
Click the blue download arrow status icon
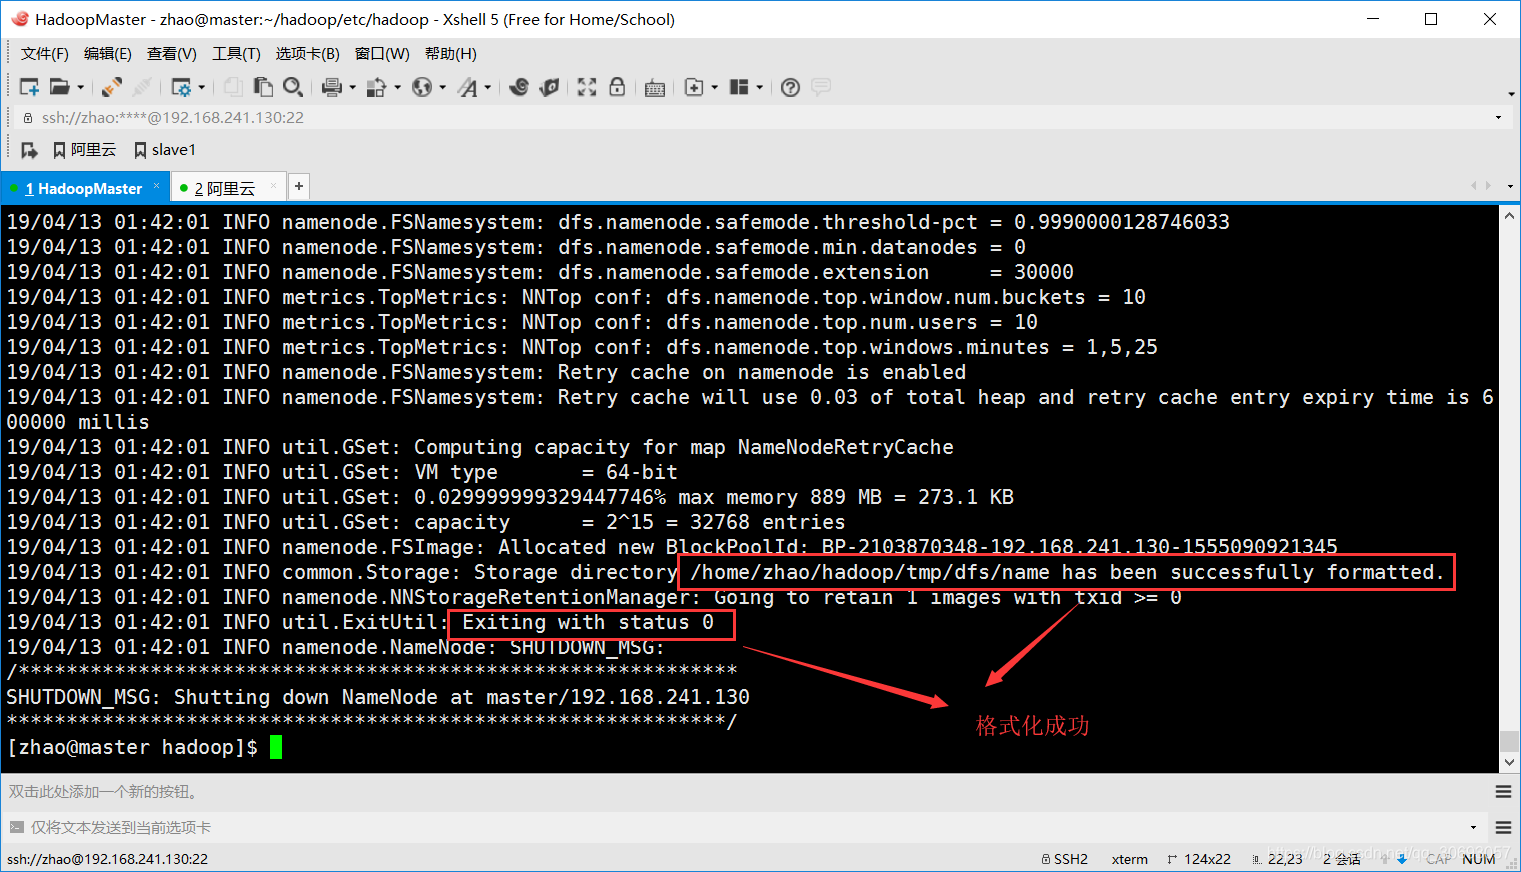(x=1402, y=859)
